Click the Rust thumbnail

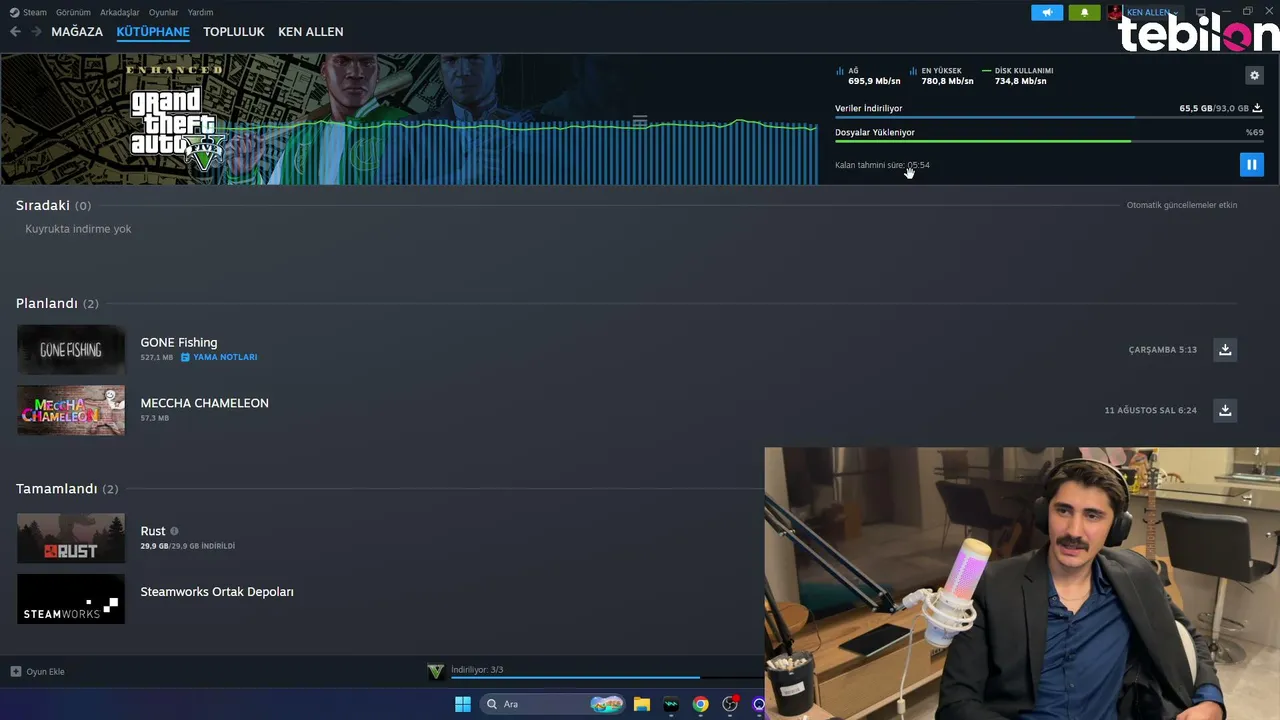coord(71,538)
